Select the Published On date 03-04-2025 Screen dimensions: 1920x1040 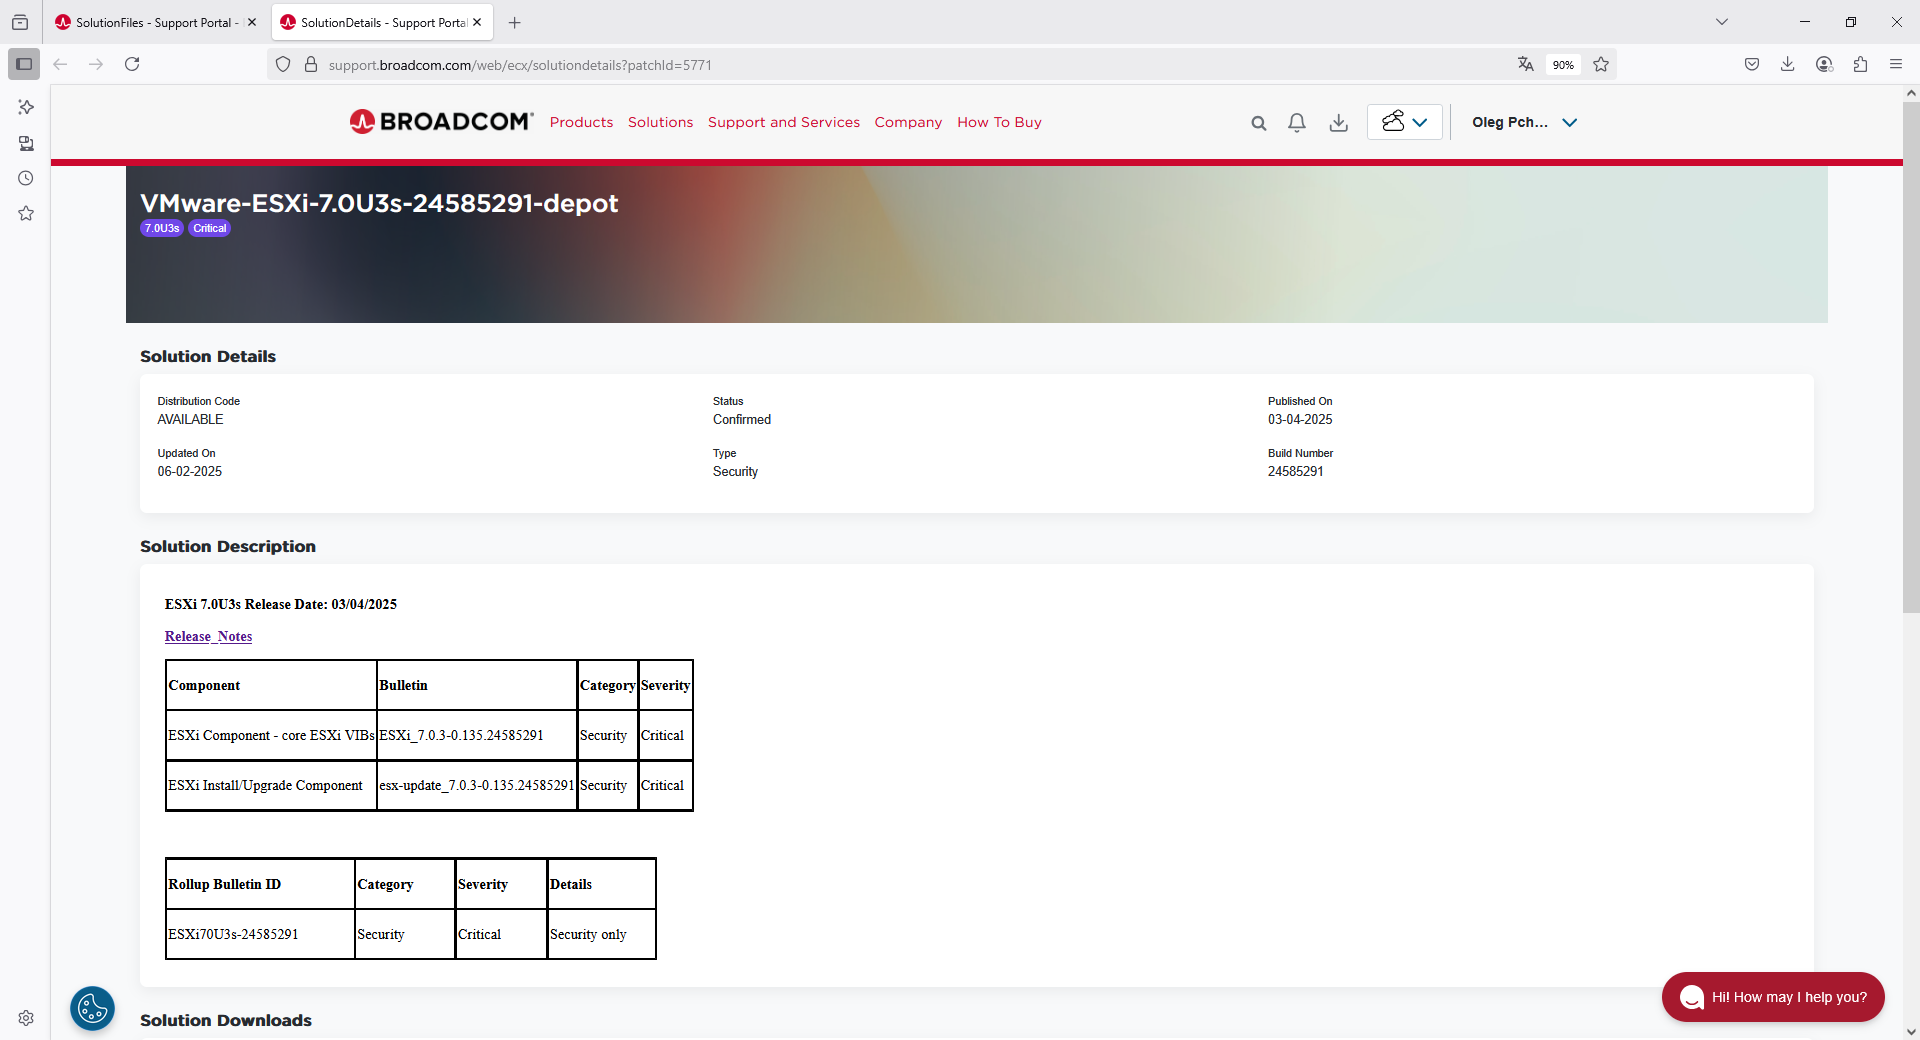1300,420
